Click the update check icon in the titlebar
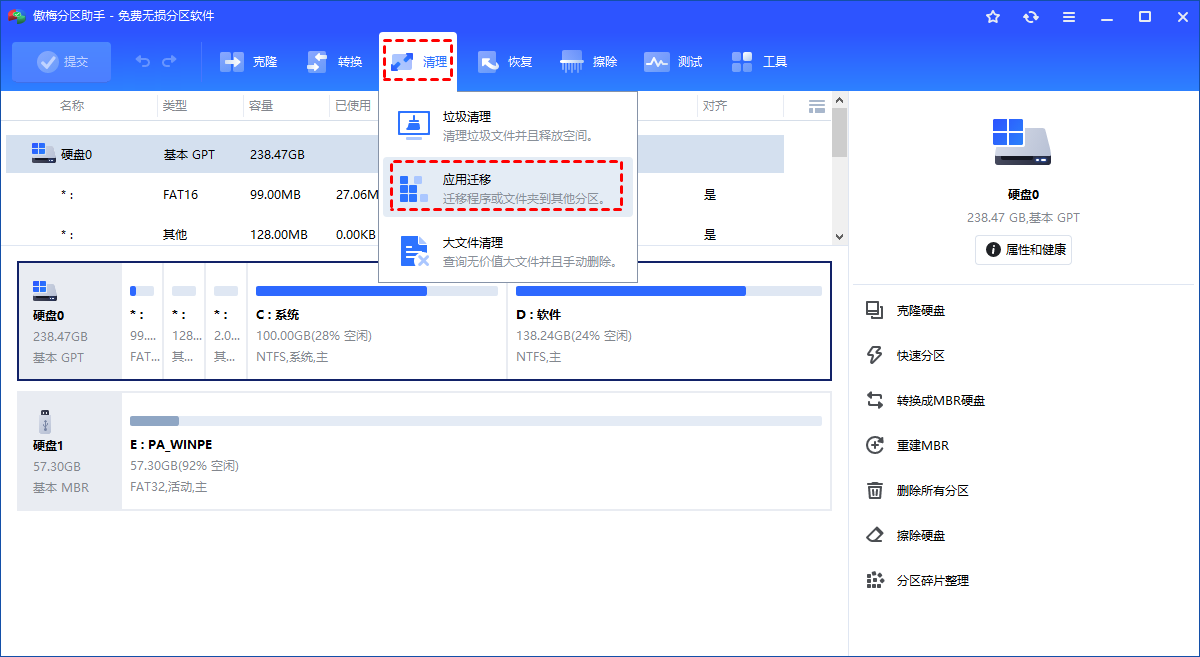1200x657 pixels. (x=1030, y=16)
